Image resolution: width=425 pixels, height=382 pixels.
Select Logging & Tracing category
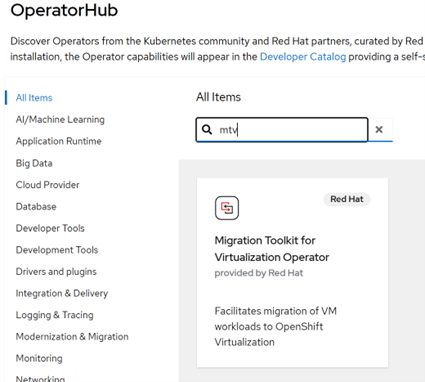pos(55,315)
